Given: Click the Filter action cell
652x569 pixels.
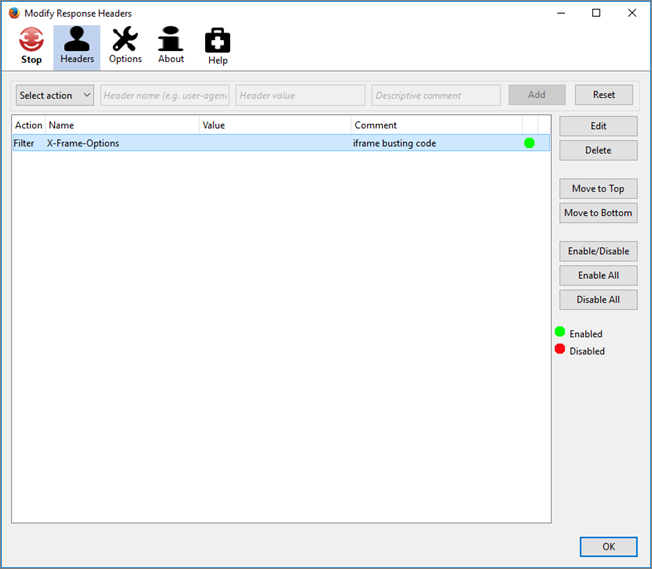Looking at the screenshot, I should point(24,143).
